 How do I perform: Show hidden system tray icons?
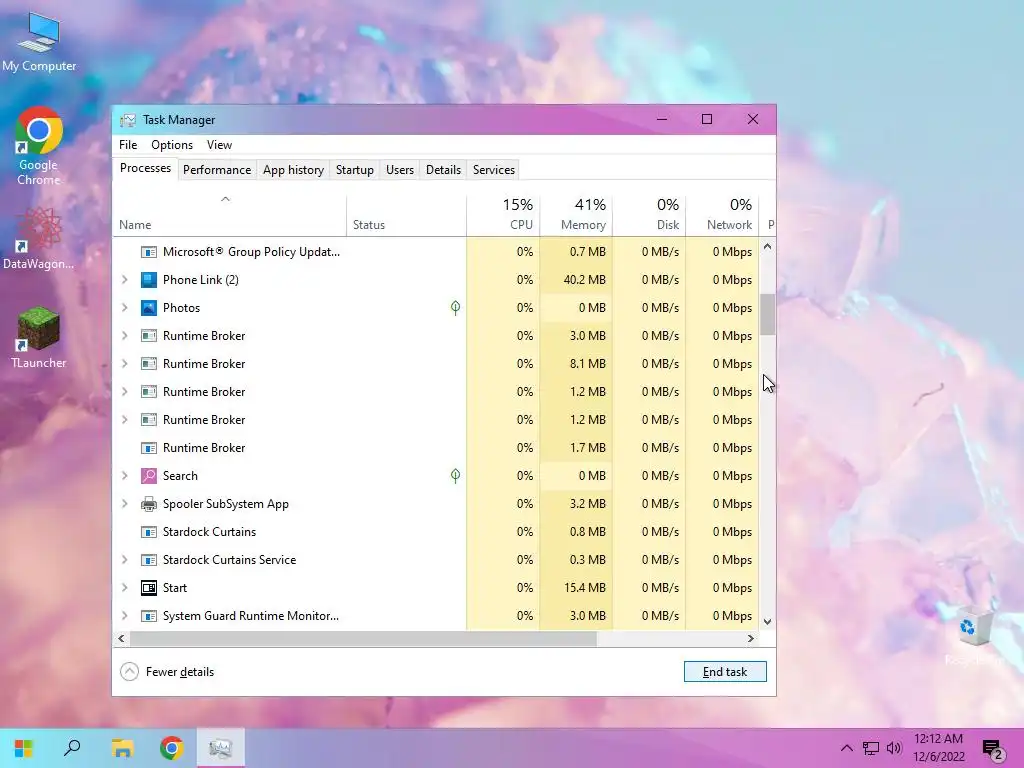(846, 748)
